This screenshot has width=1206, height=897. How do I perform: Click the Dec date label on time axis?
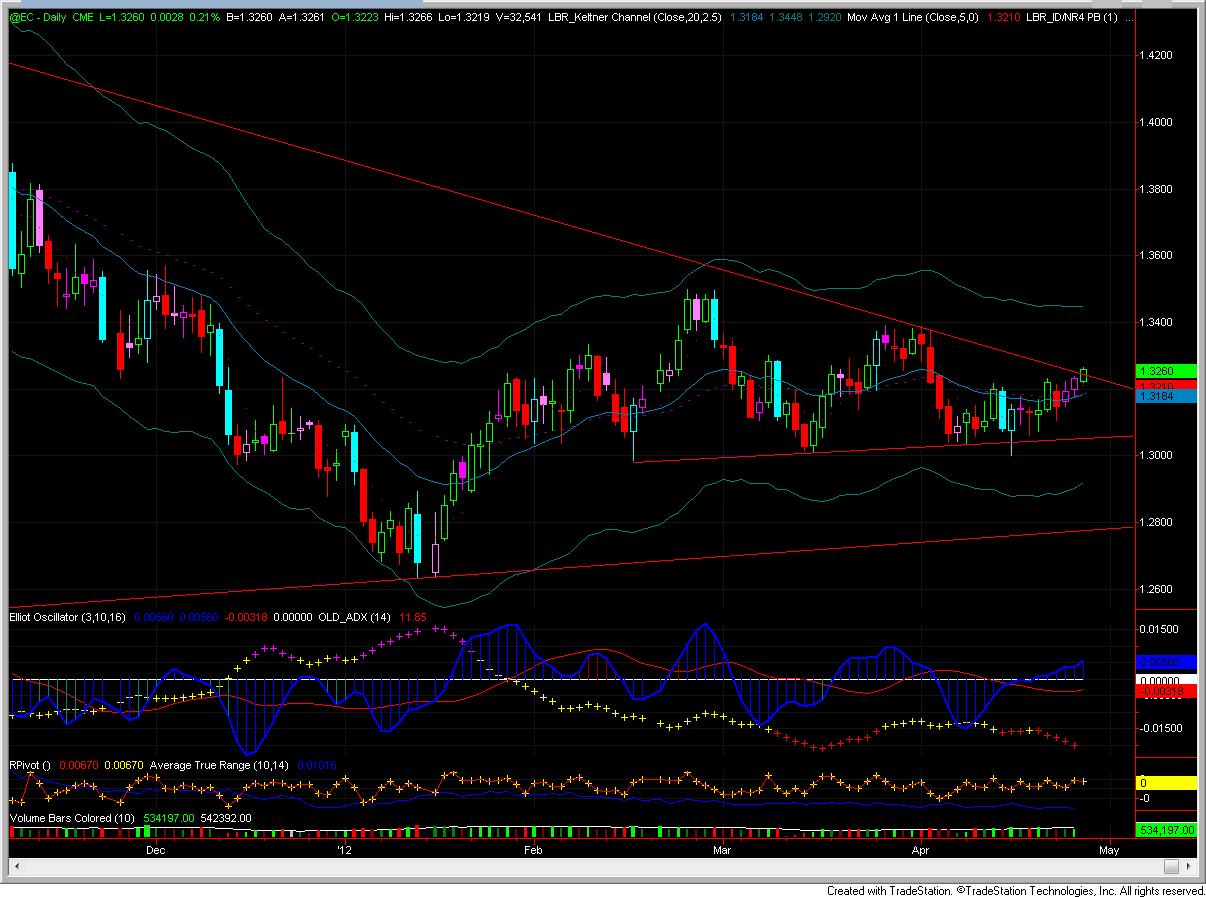154,850
